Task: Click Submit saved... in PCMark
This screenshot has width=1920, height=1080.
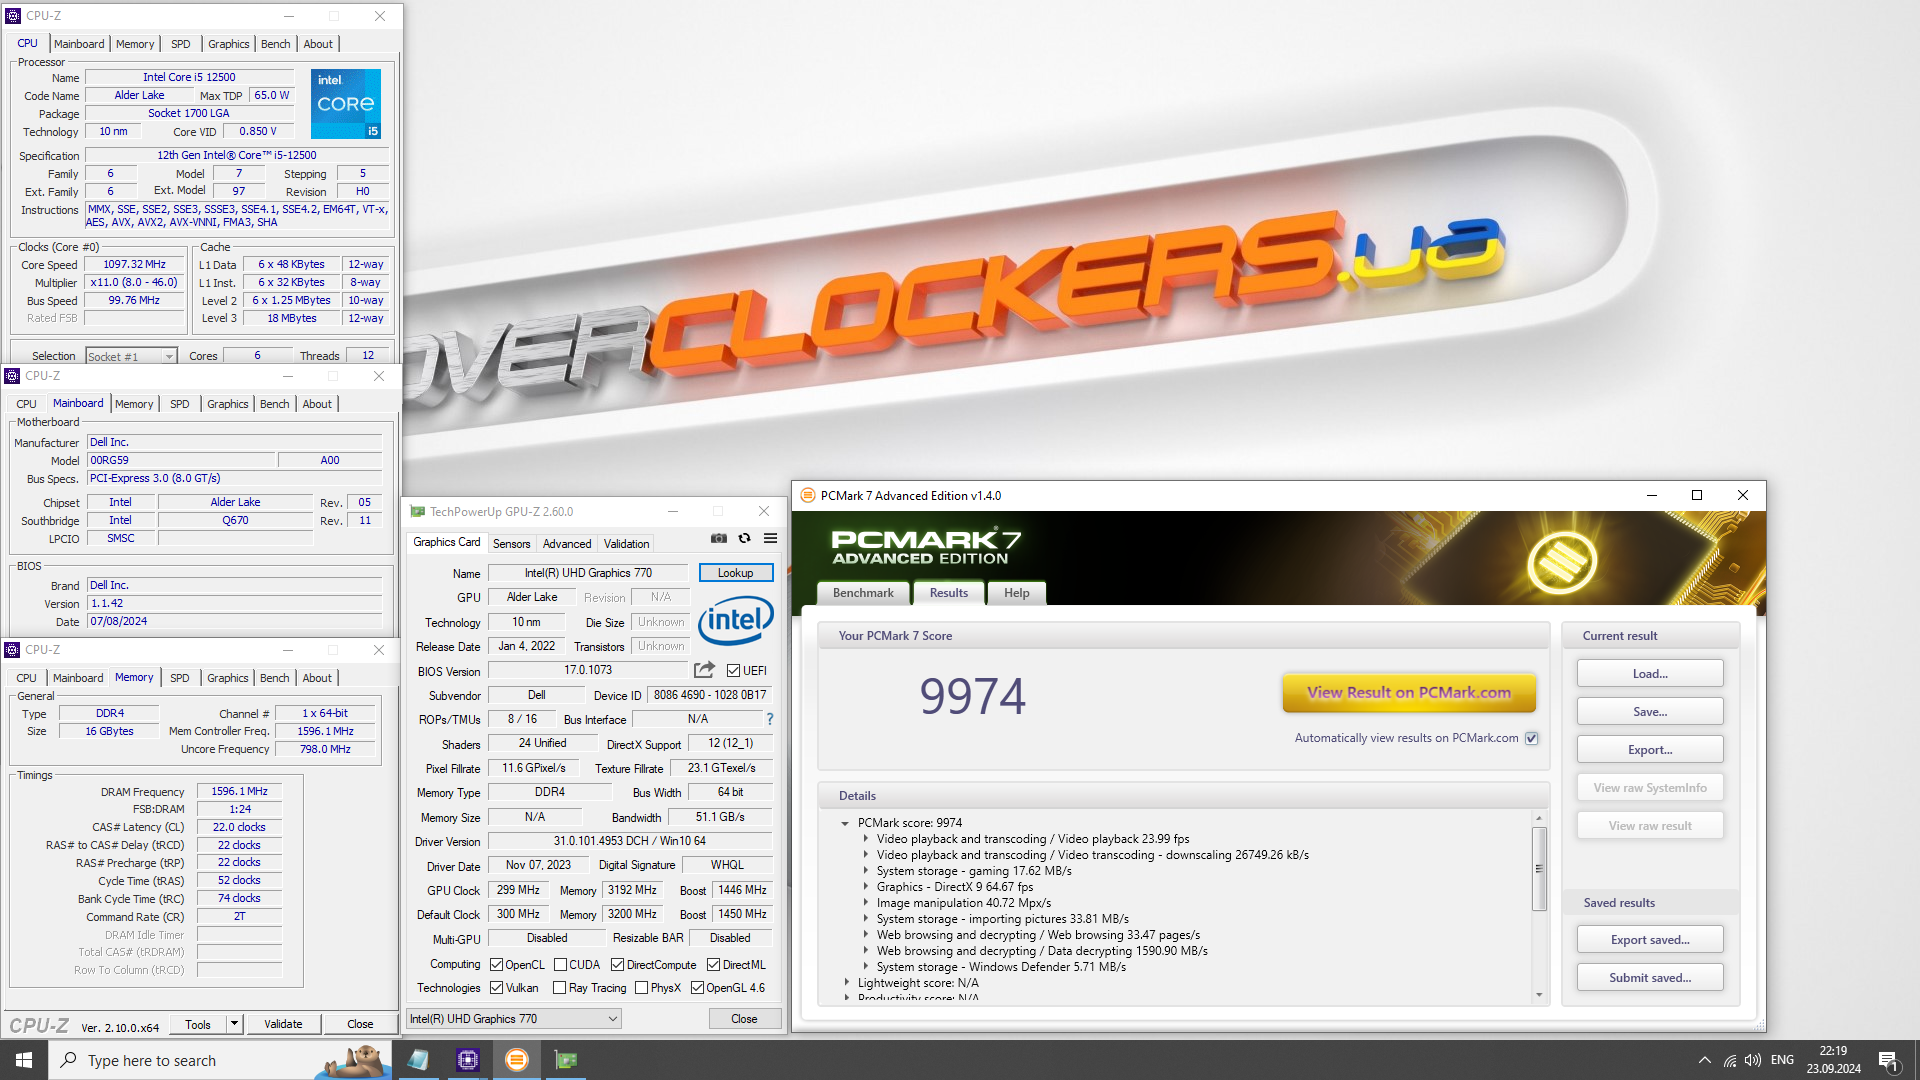Action: click(1650, 978)
